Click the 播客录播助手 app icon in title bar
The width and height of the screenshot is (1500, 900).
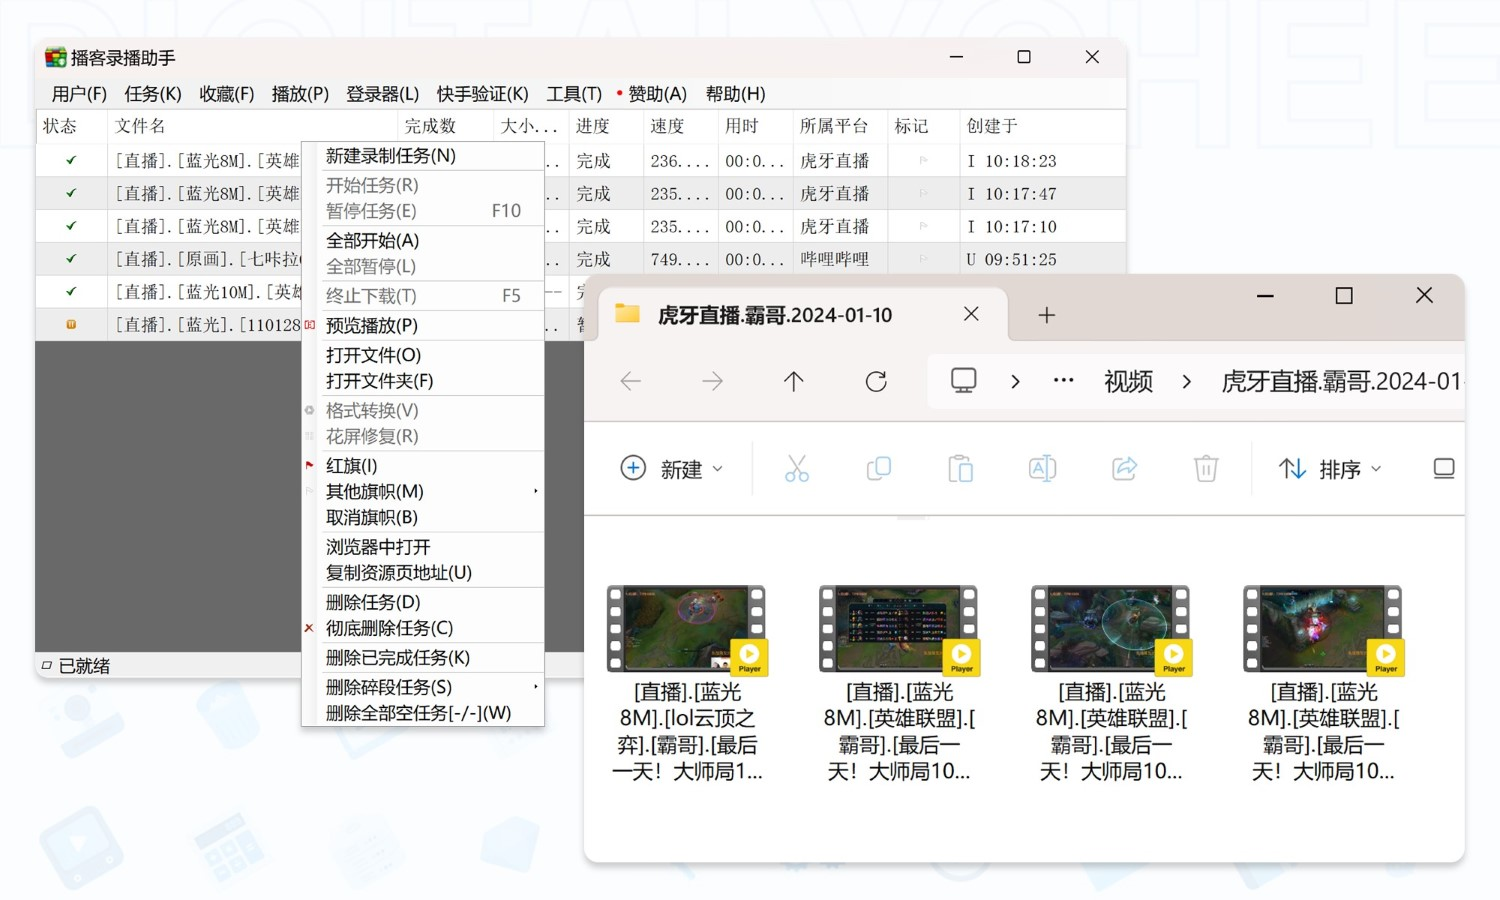[x=56, y=58]
